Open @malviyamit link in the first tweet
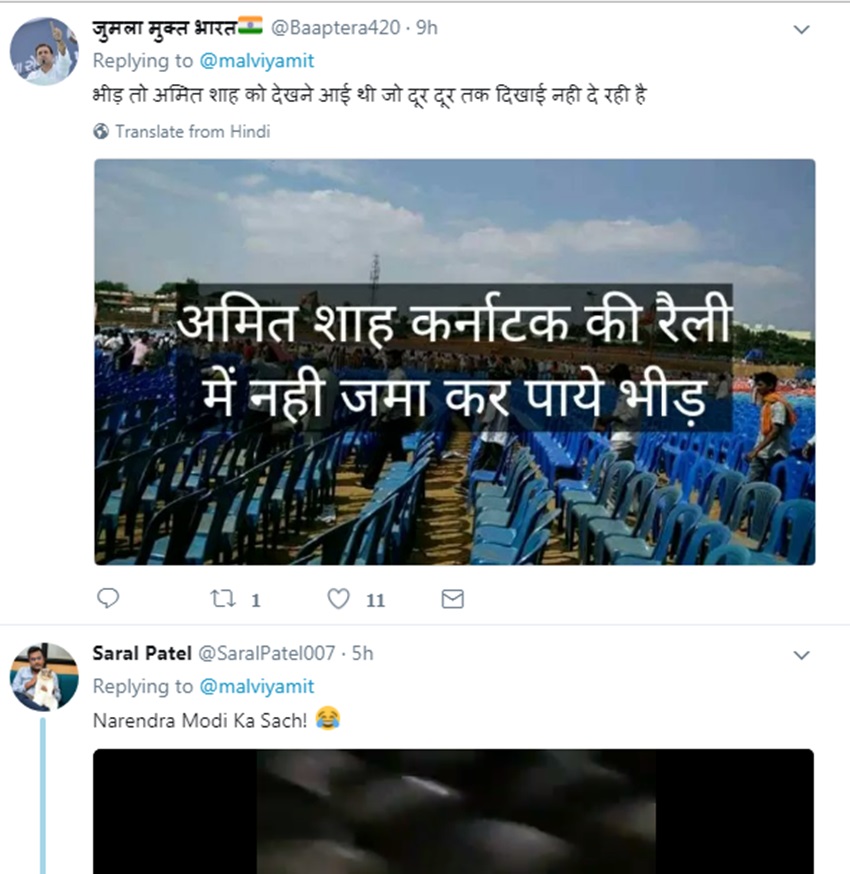The width and height of the screenshot is (850, 874). point(257,61)
